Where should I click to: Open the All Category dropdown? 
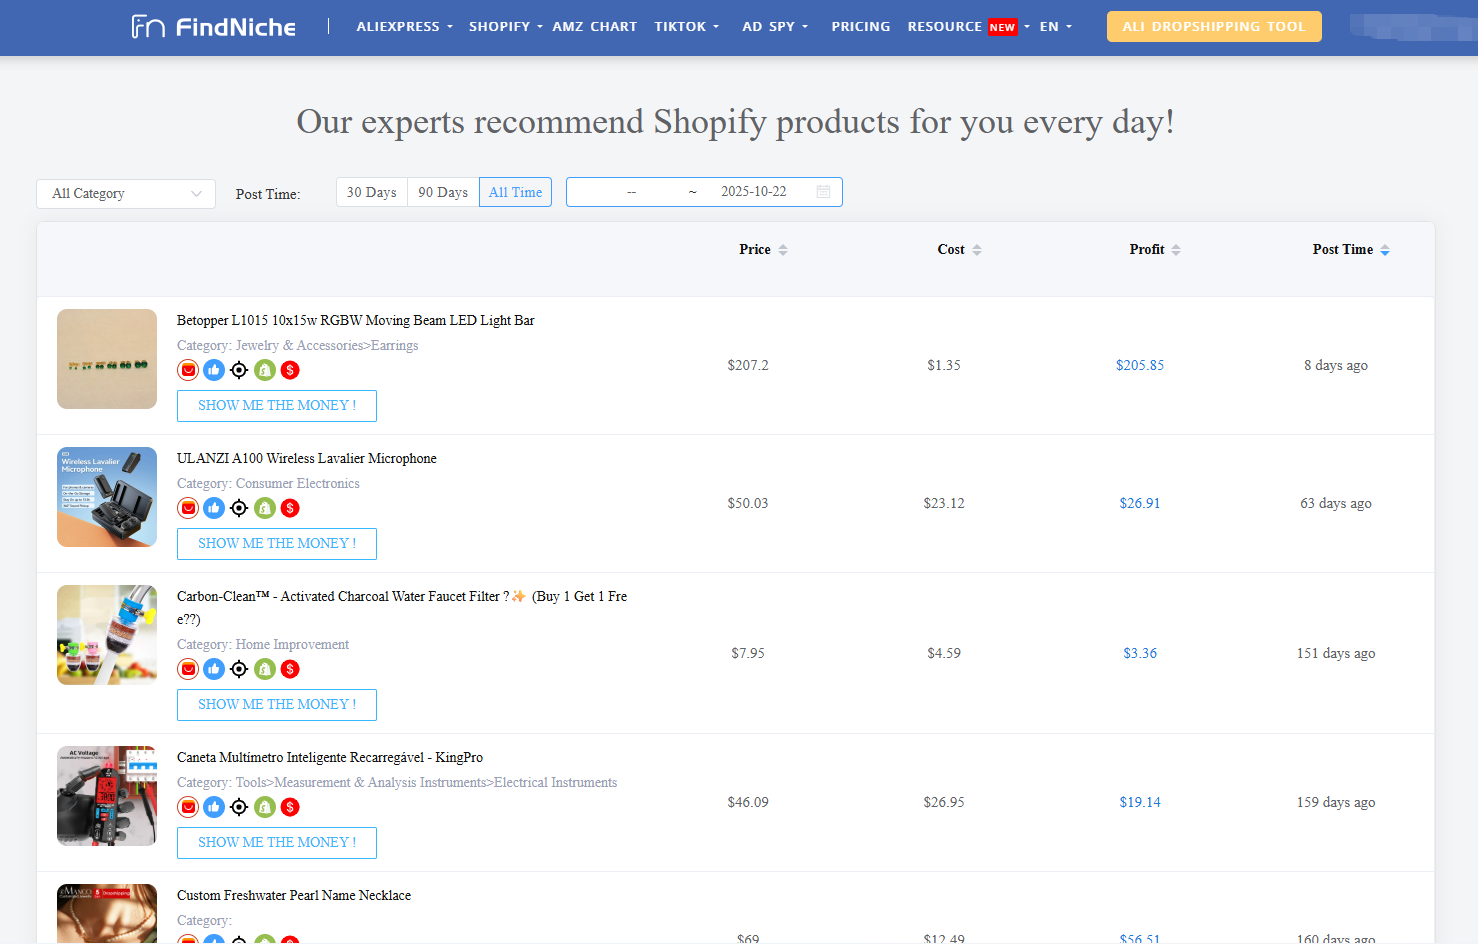click(126, 194)
